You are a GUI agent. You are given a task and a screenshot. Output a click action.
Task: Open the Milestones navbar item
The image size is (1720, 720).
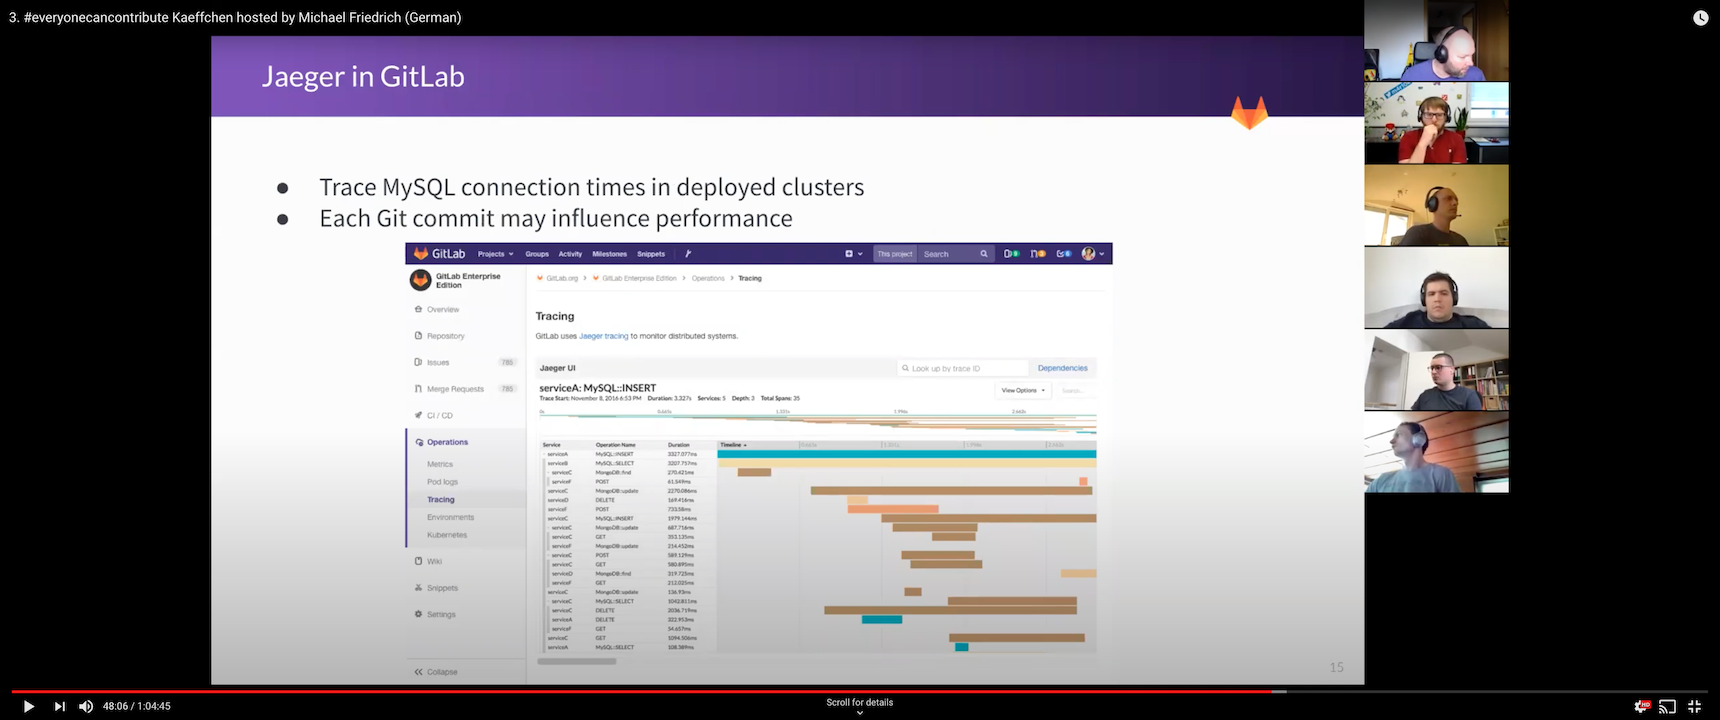point(609,254)
